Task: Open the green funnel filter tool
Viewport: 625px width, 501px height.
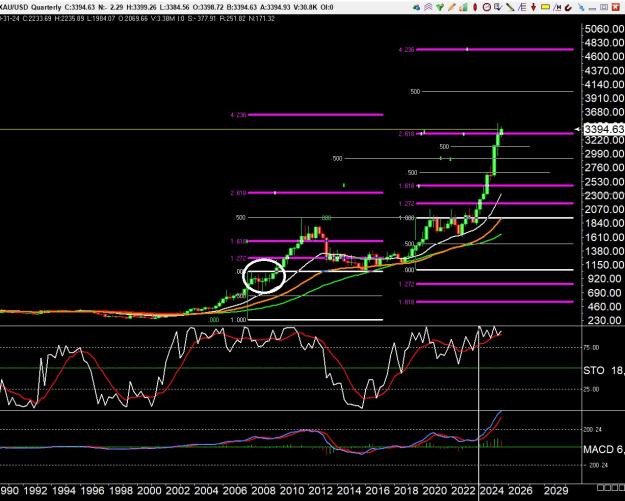Action: pos(440,7)
